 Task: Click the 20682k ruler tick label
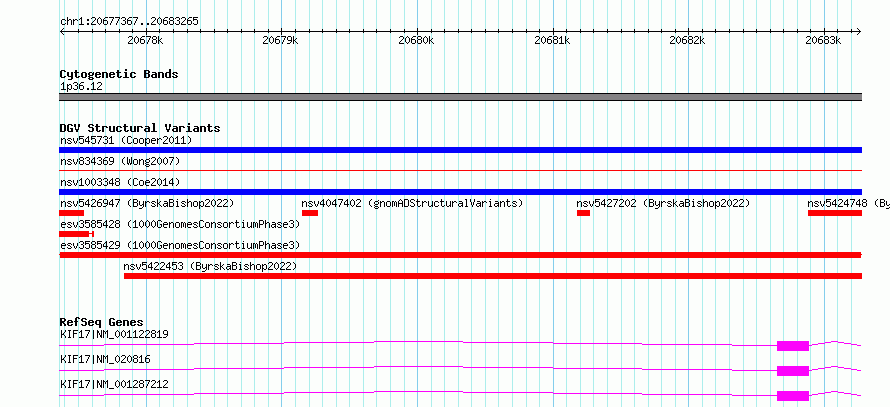[688, 41]
